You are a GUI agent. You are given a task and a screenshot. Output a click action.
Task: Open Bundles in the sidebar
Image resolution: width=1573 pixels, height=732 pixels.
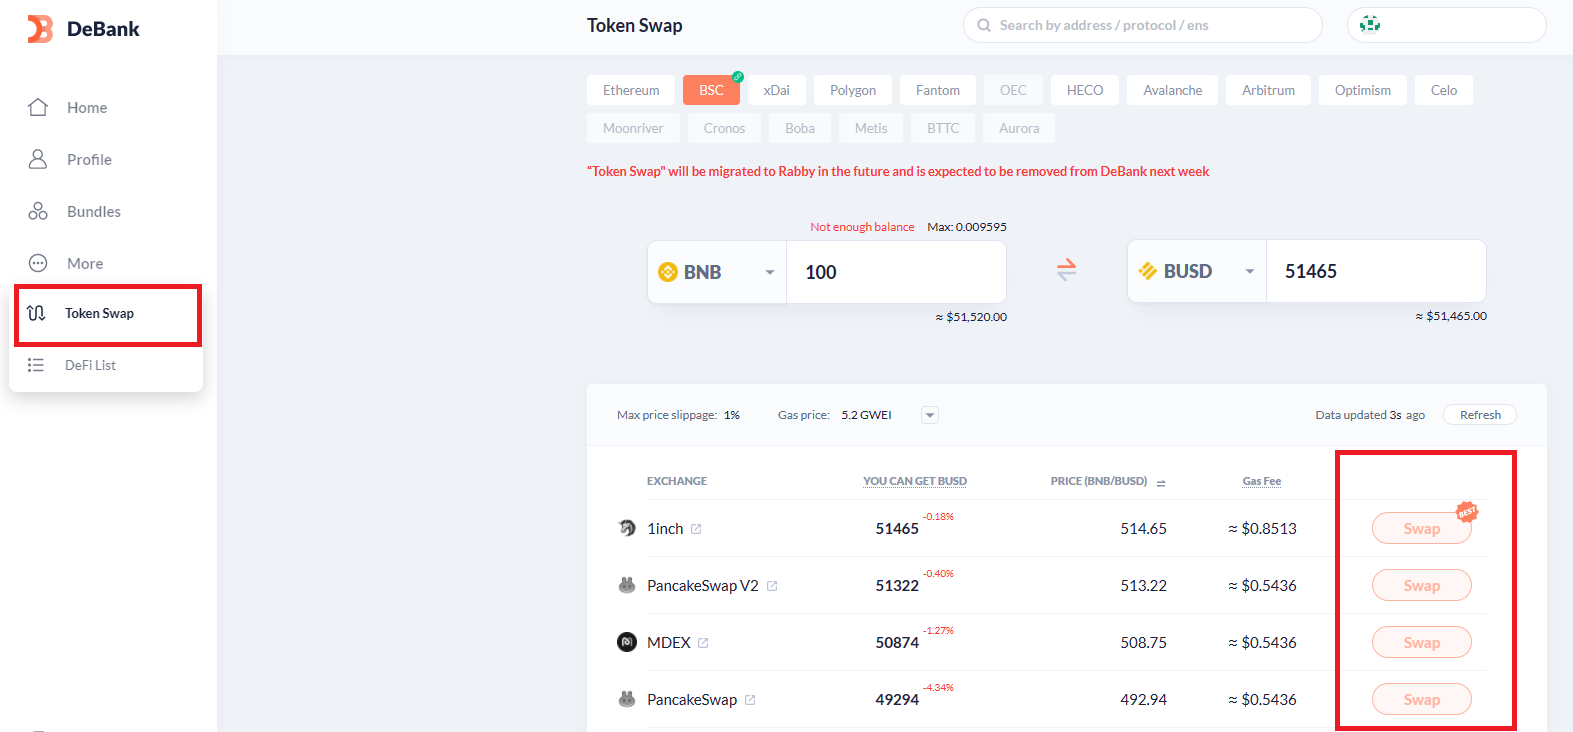[x=94, y=211]
